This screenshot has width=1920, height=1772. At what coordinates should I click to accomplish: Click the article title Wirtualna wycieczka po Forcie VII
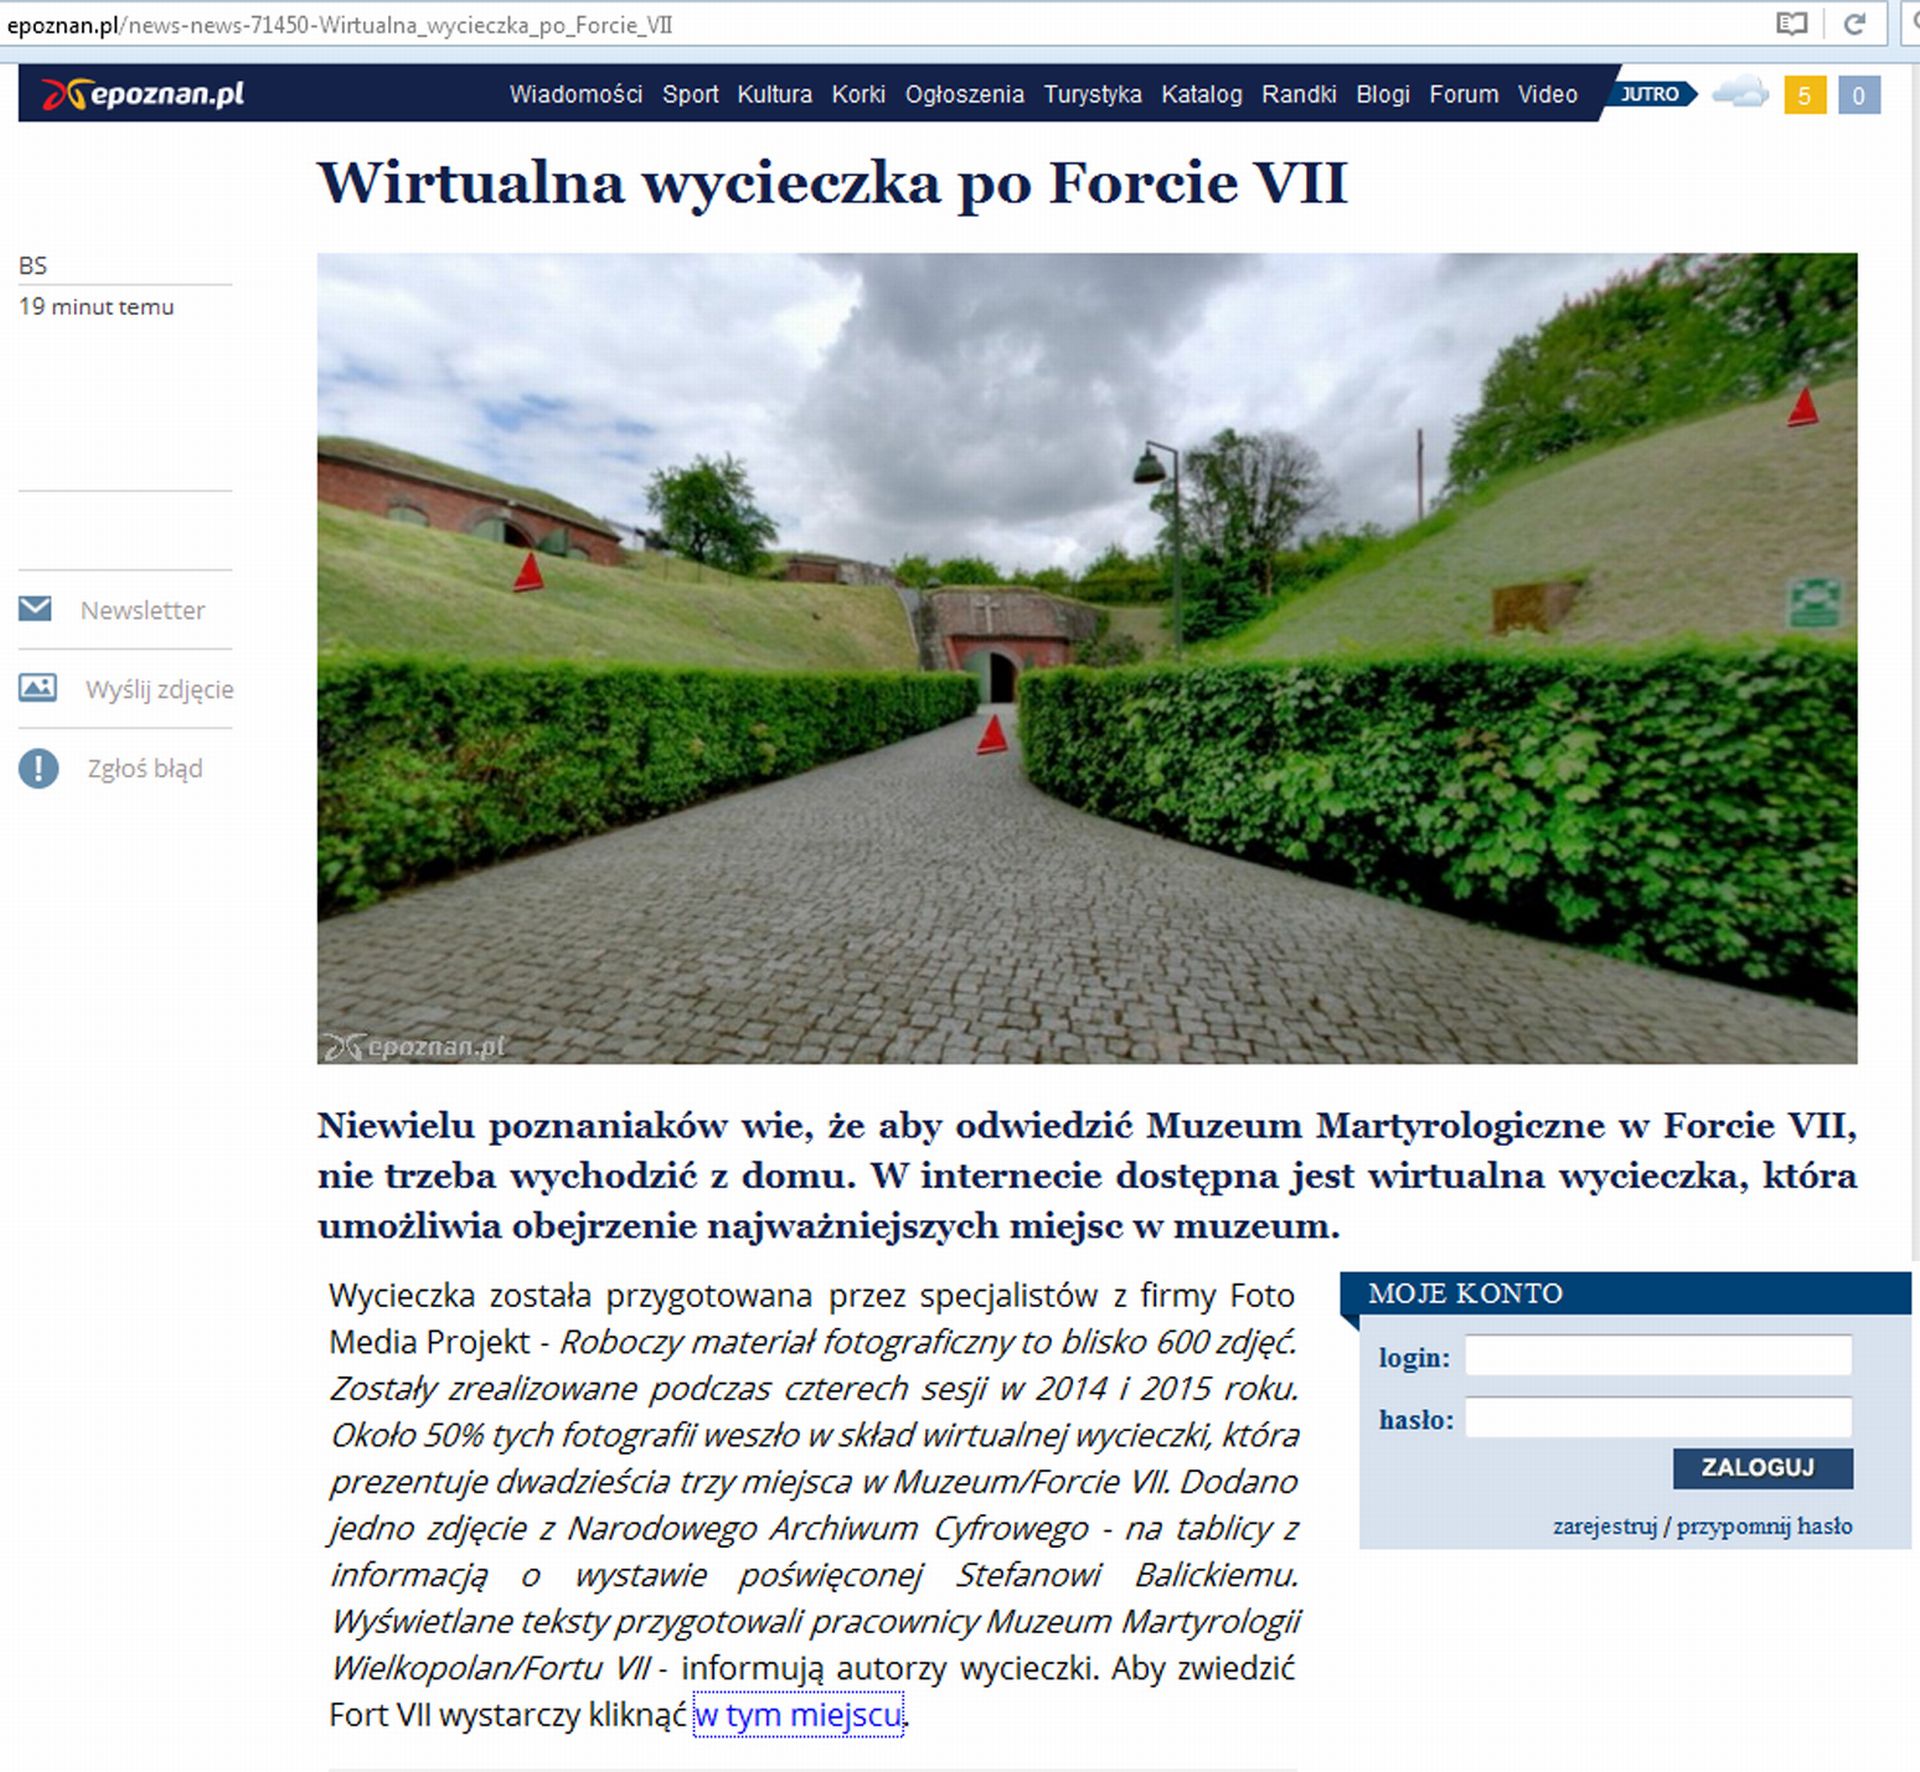832,183
